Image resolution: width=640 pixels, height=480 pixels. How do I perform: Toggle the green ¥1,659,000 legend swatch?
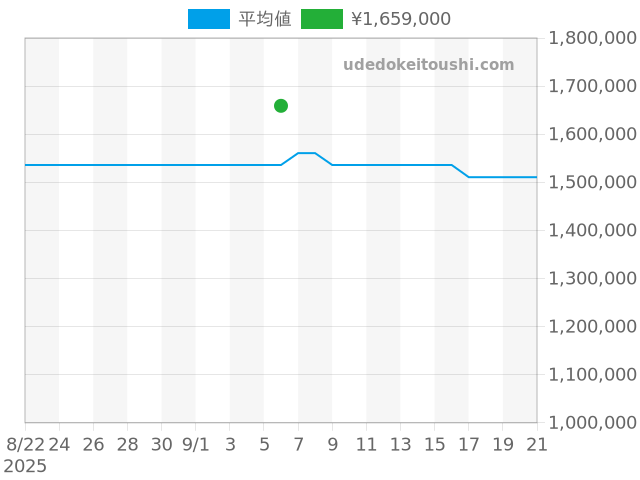tap(321, 19)
